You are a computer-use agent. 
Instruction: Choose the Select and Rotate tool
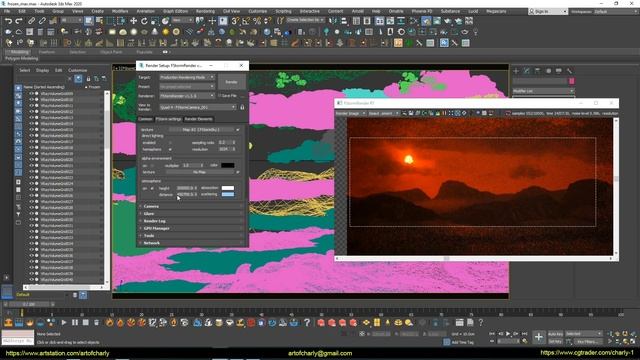[x=144, y=20]
